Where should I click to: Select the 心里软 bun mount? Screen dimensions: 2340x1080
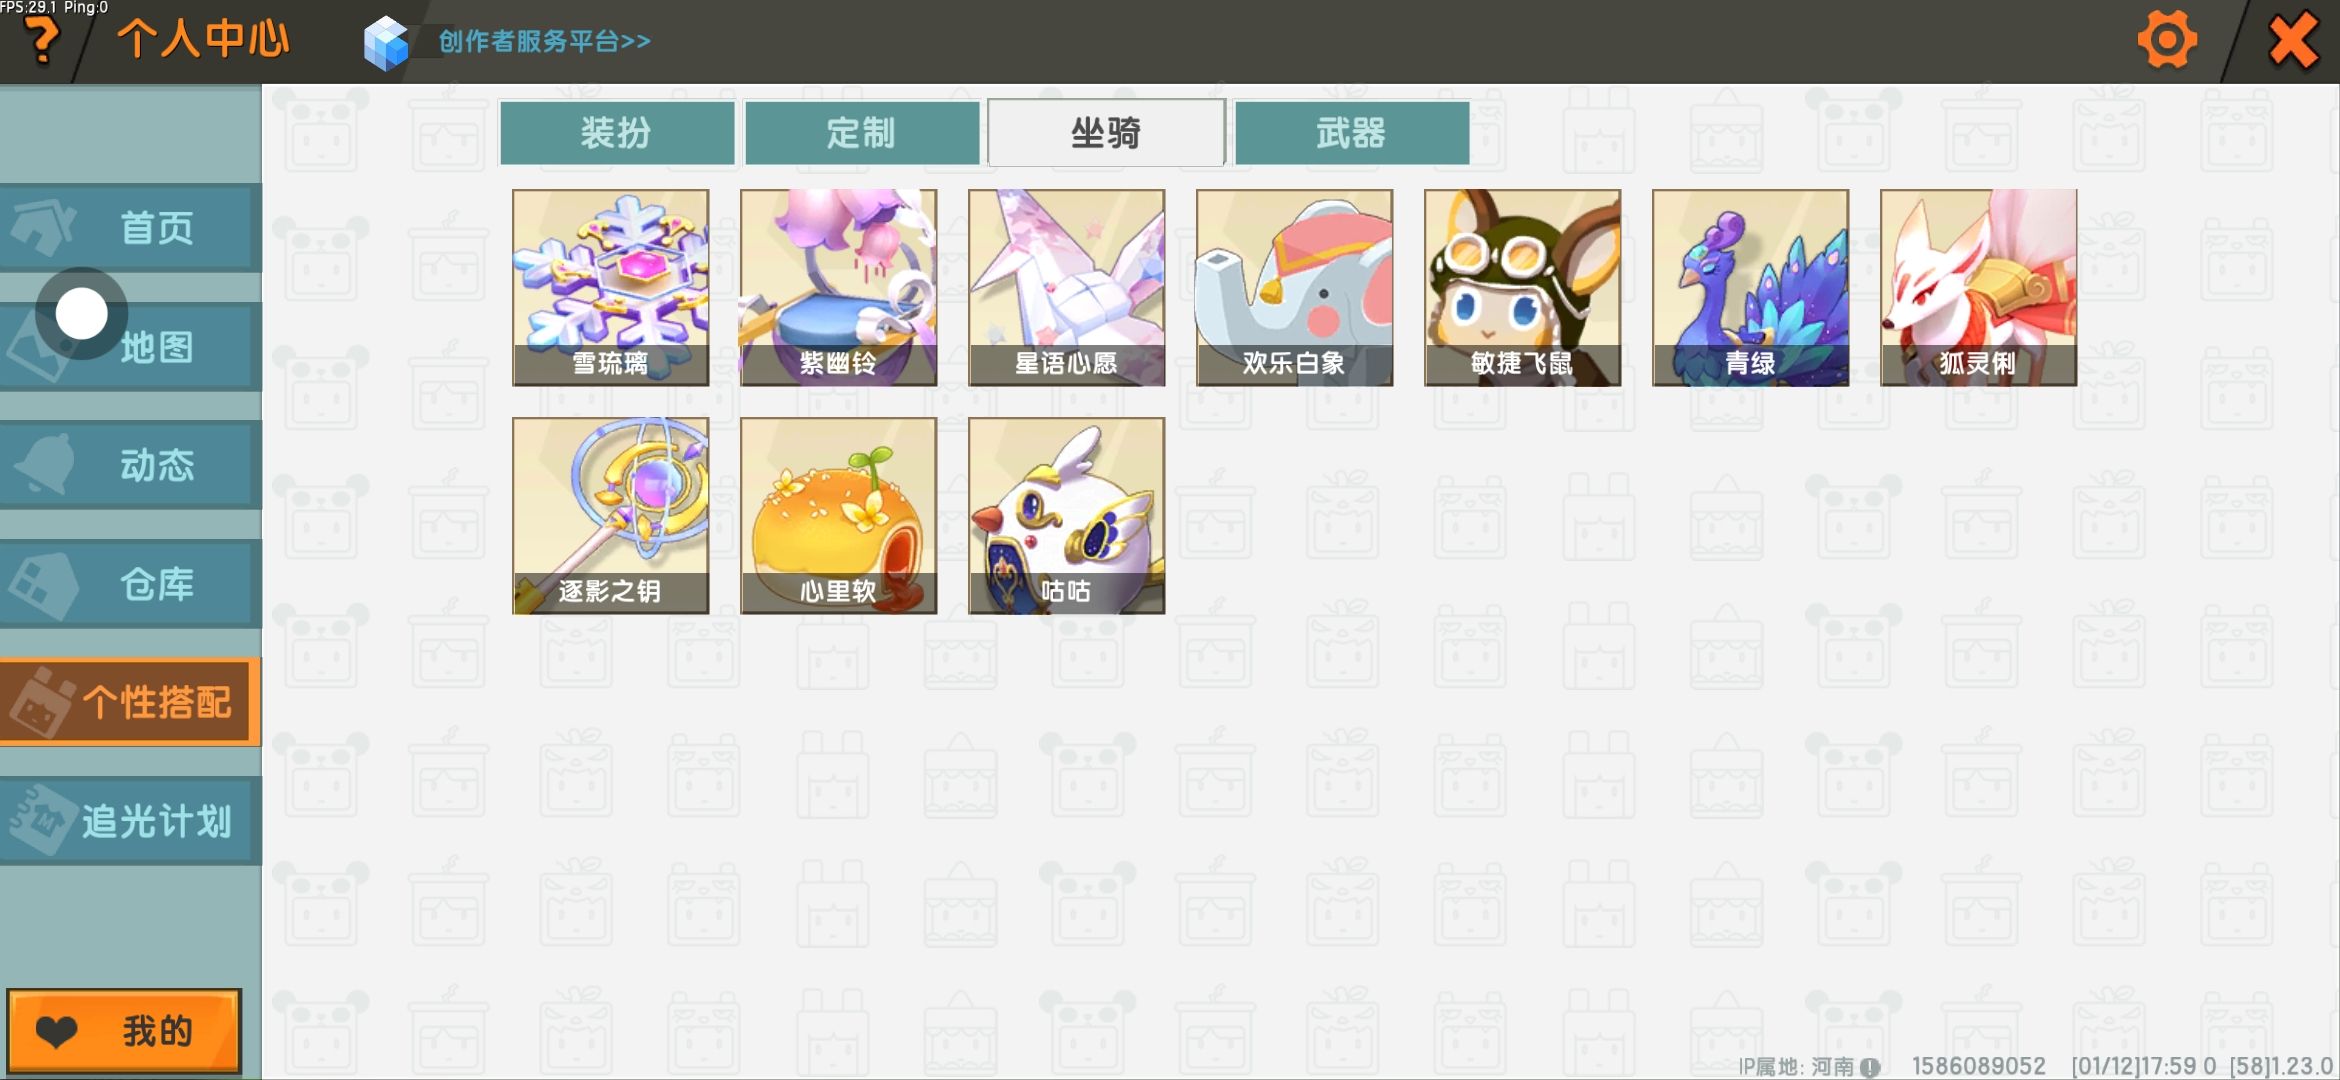[839, 516]
